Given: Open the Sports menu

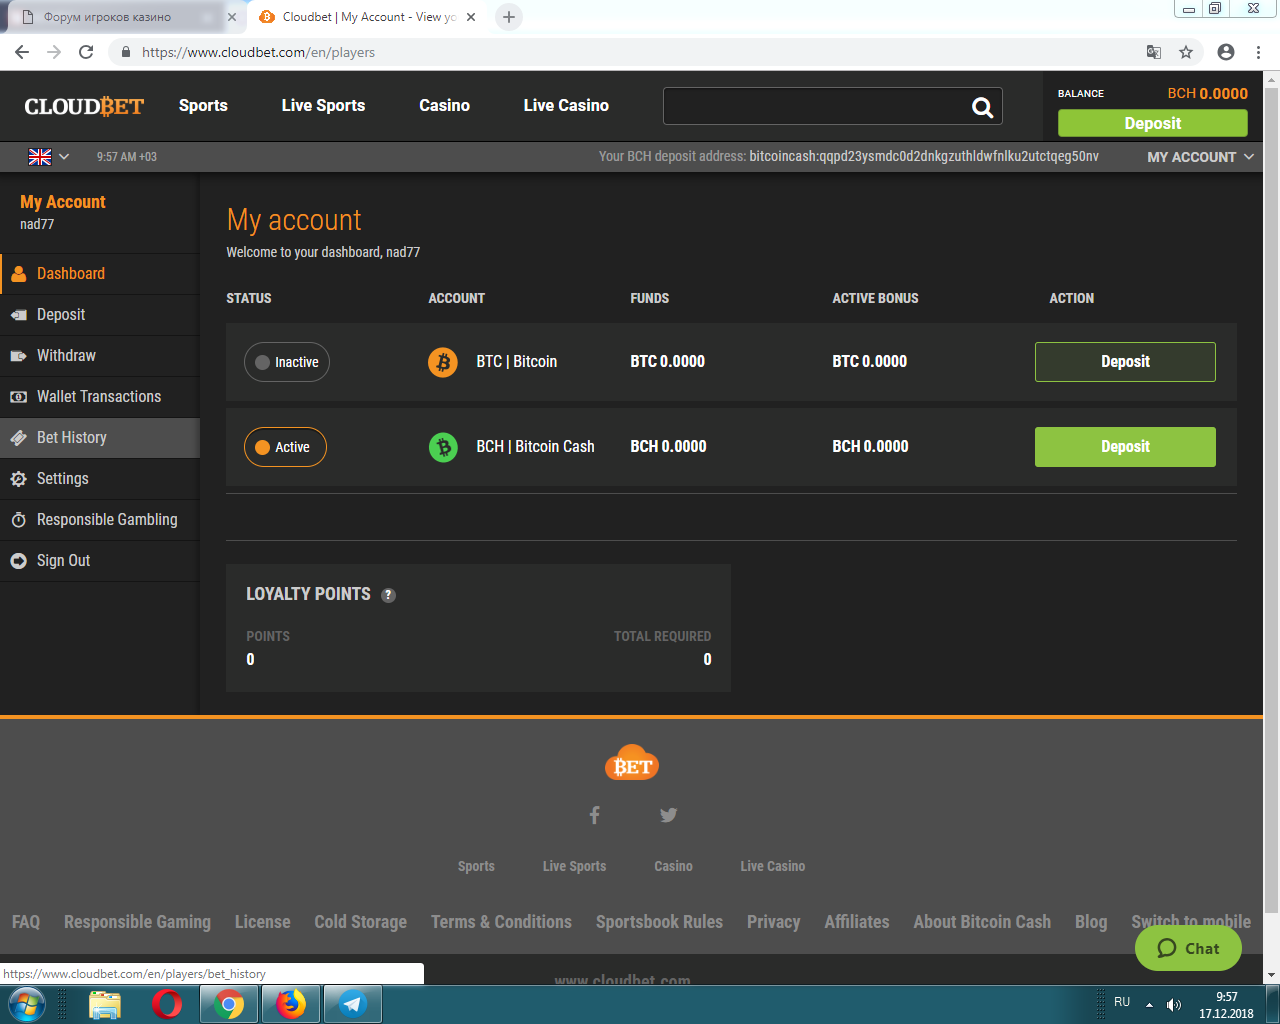Looking at the screenshot, I should click(203, 105).
